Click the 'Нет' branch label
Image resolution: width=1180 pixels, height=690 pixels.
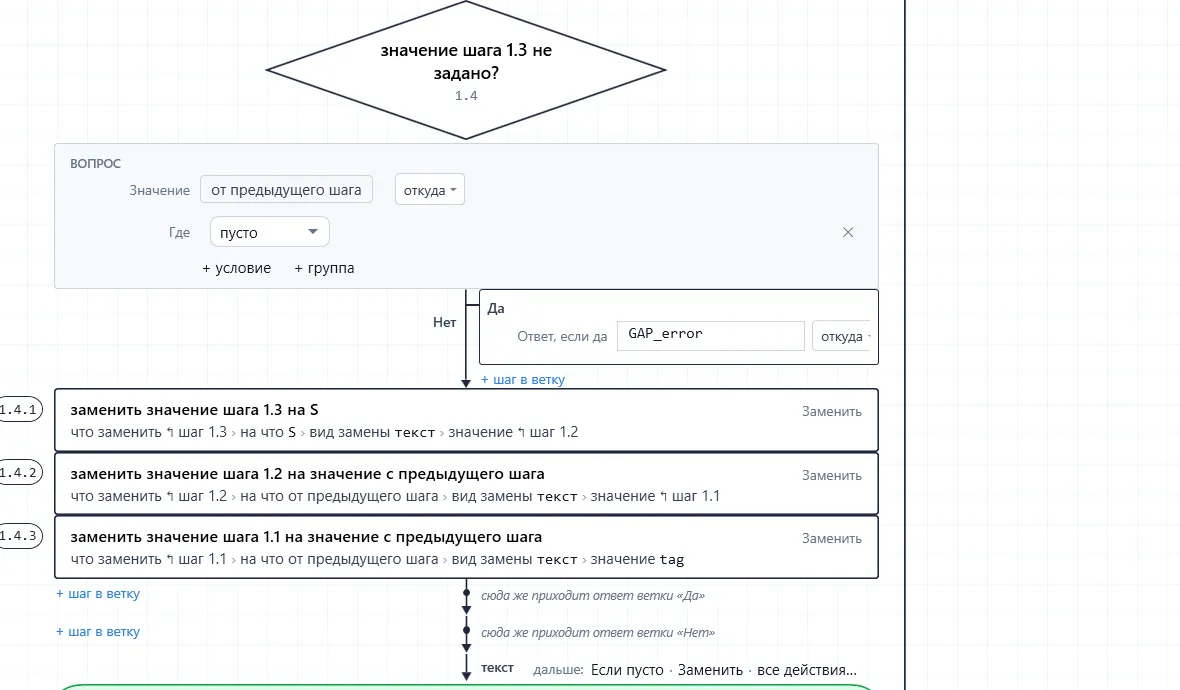pos(444,322)
